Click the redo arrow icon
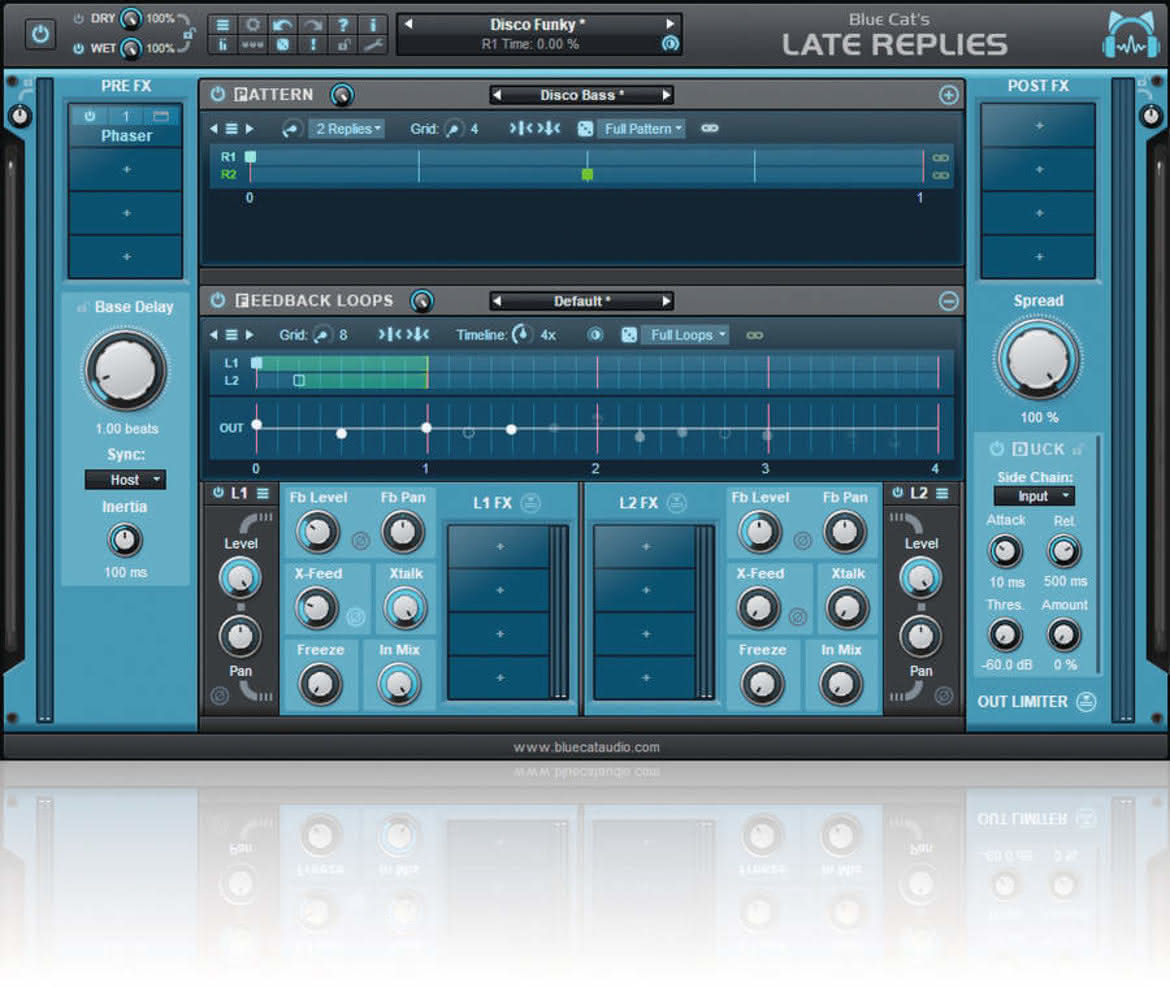The height and width of the screenshot is (987, 1170). coord(313,25)
